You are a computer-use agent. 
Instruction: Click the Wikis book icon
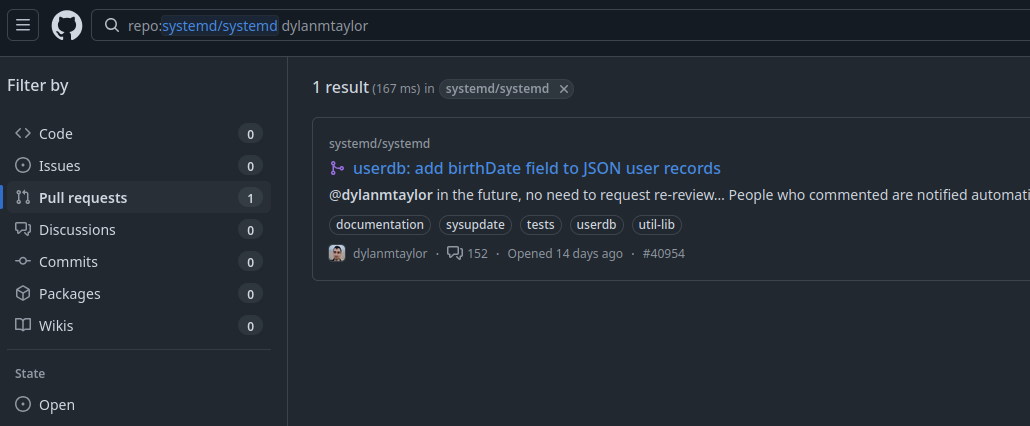pyautogui.click(x=23, y=326)
